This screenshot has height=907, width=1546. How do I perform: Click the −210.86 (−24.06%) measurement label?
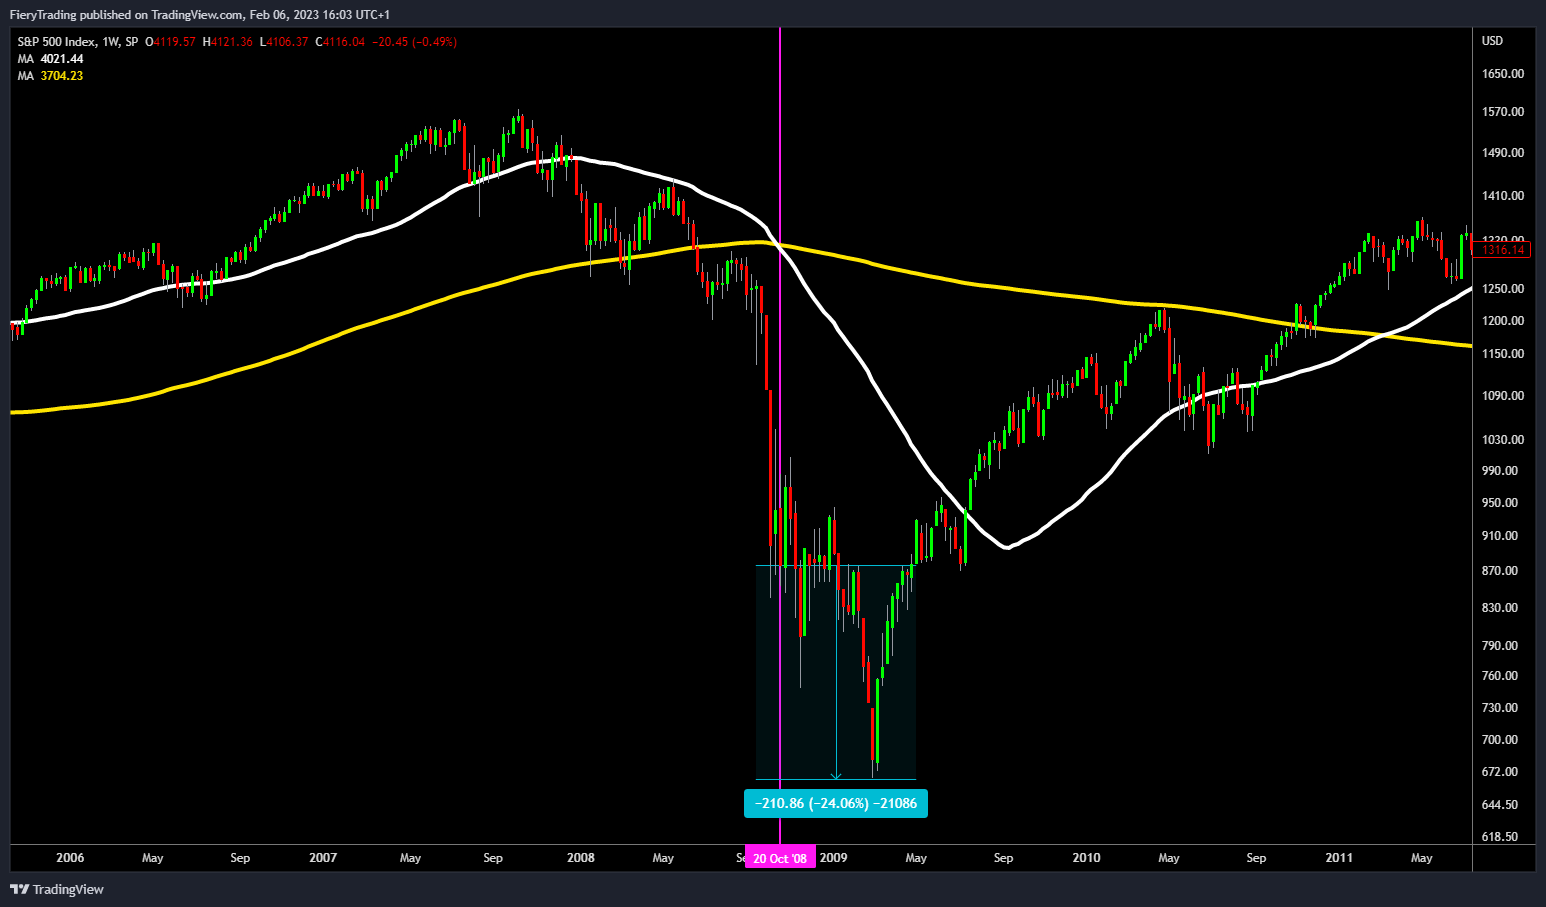tap(836, 803)
